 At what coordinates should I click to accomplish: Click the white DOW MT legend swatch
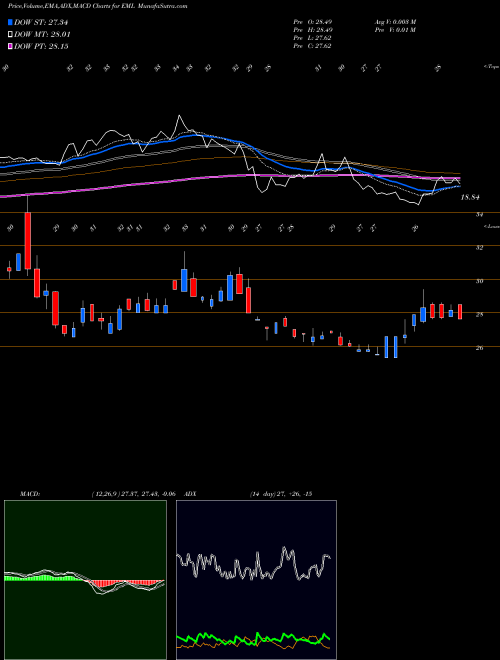coord(10,35)
